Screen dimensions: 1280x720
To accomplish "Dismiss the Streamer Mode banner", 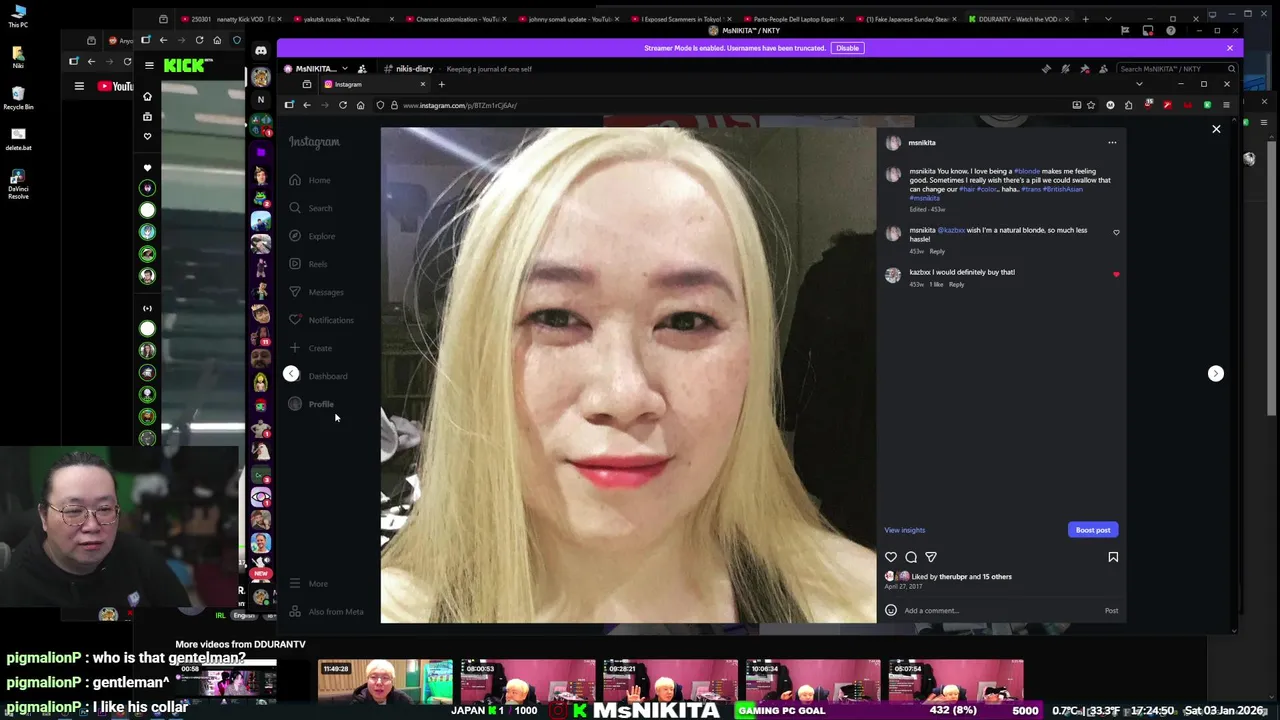I will pos(1230,48).
